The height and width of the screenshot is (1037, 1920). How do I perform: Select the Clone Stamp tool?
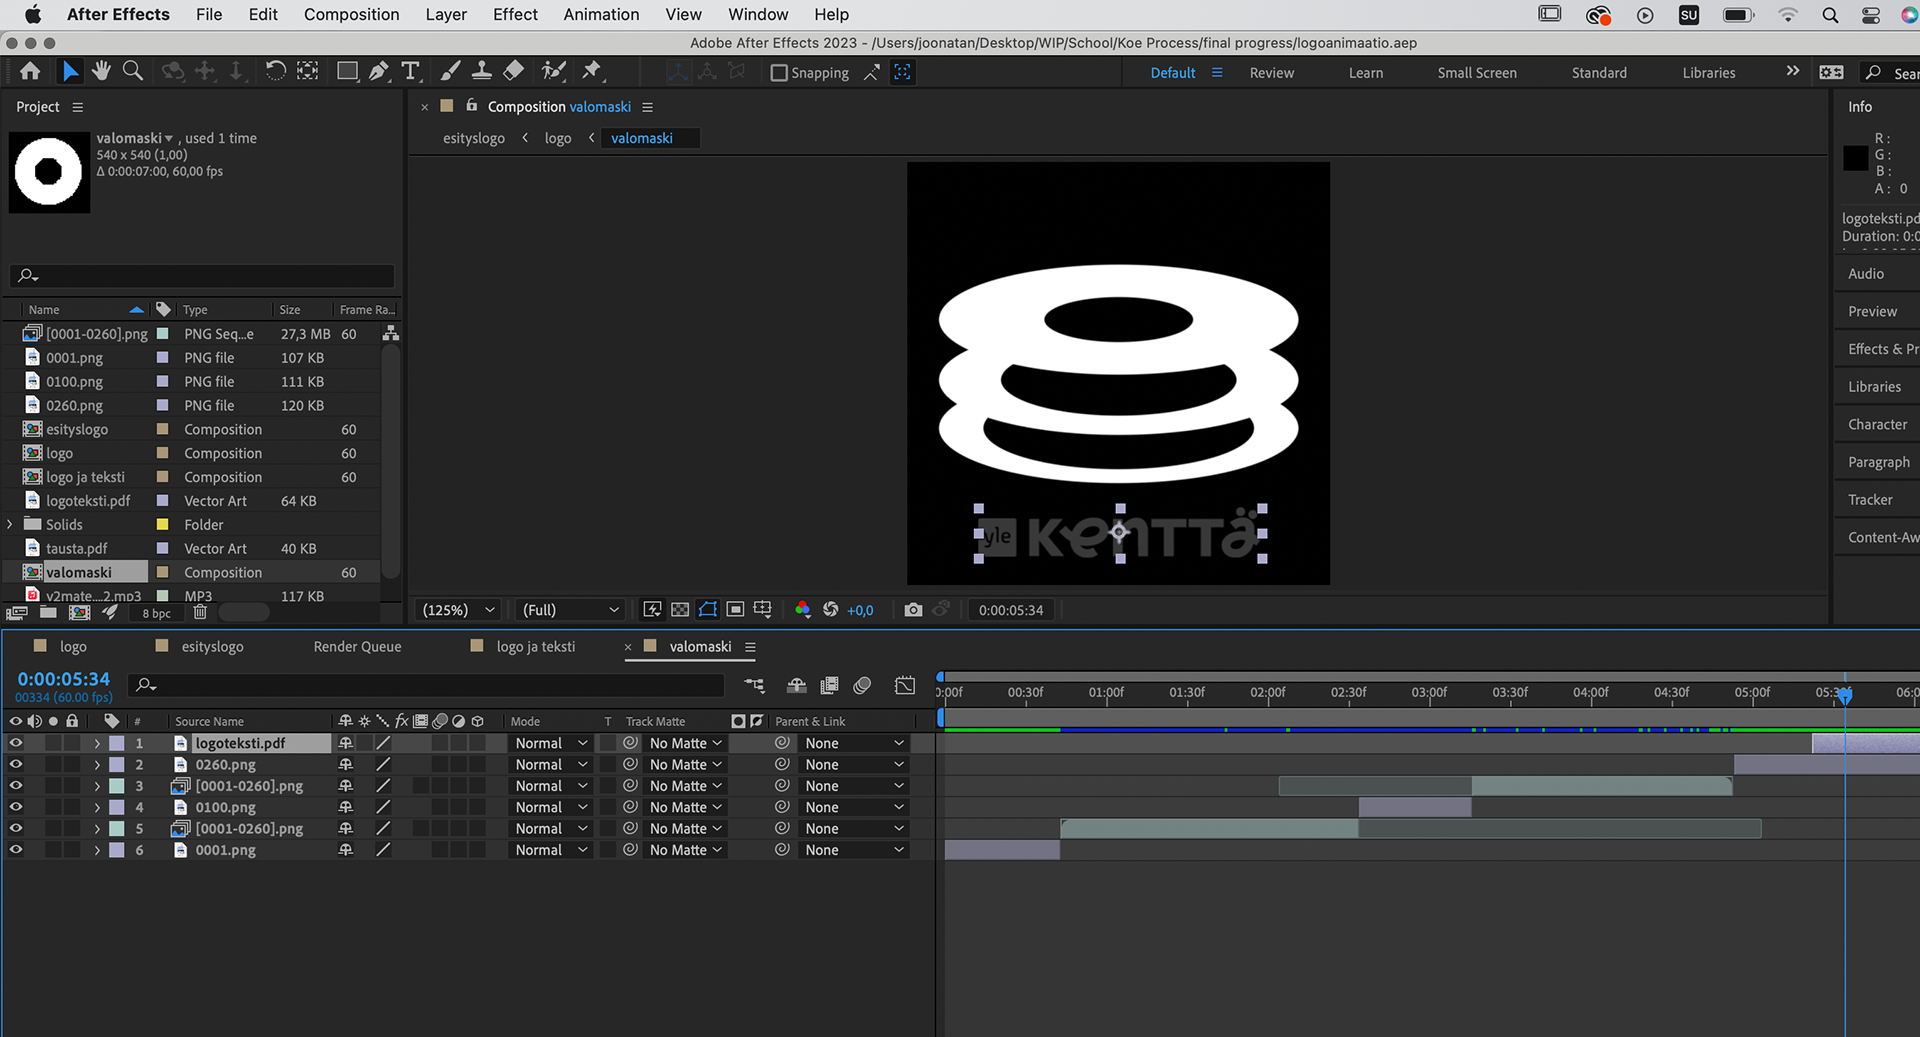tap(482, 71)
